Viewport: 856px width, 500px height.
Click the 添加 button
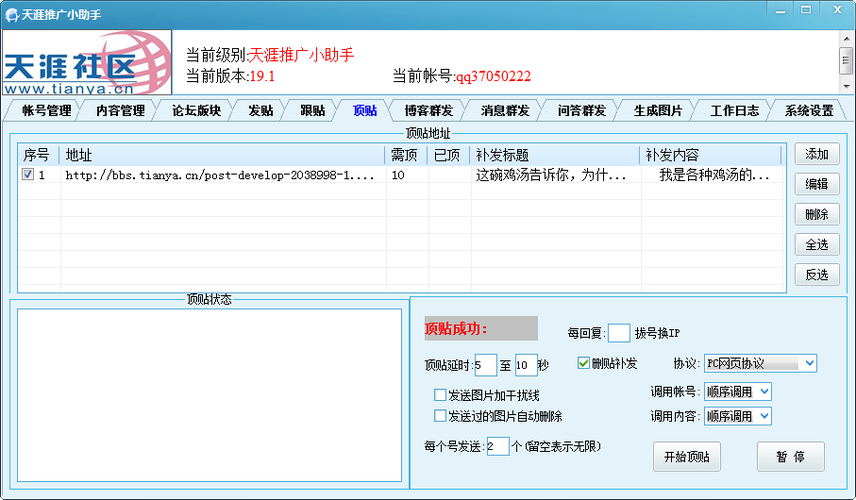tap(816, 154)
